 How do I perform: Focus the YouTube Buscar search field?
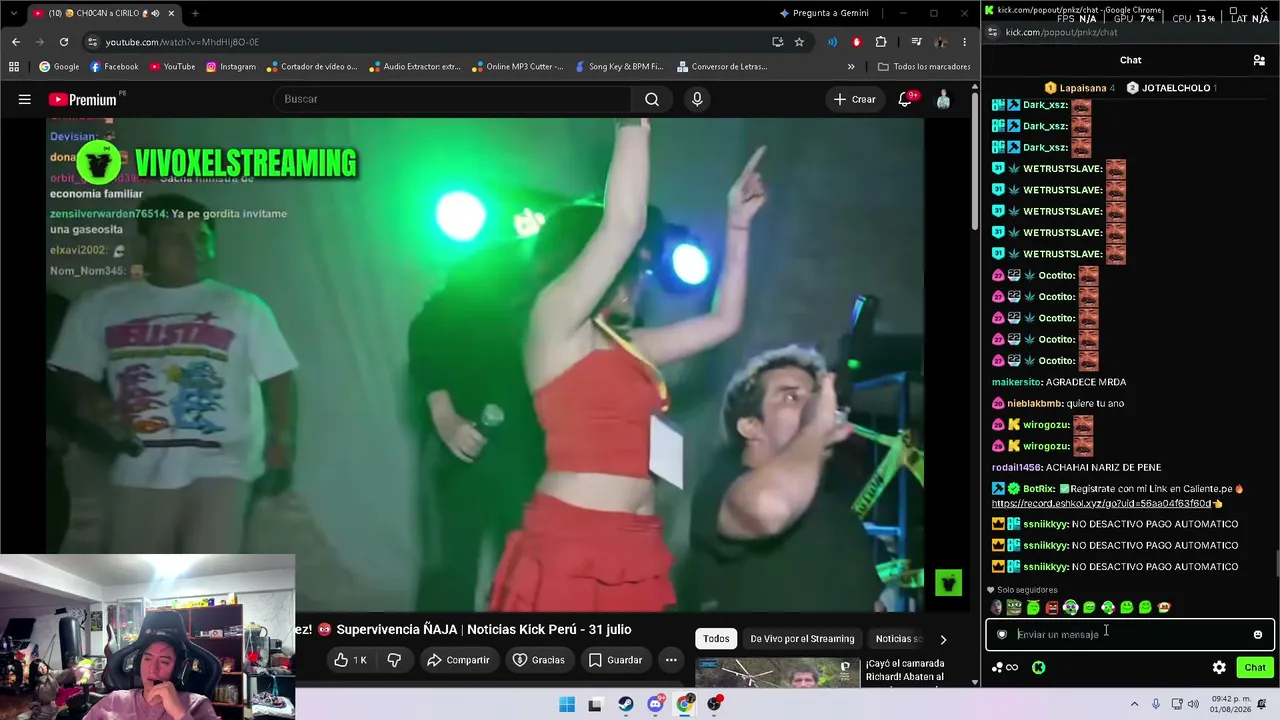click(452, 99)
